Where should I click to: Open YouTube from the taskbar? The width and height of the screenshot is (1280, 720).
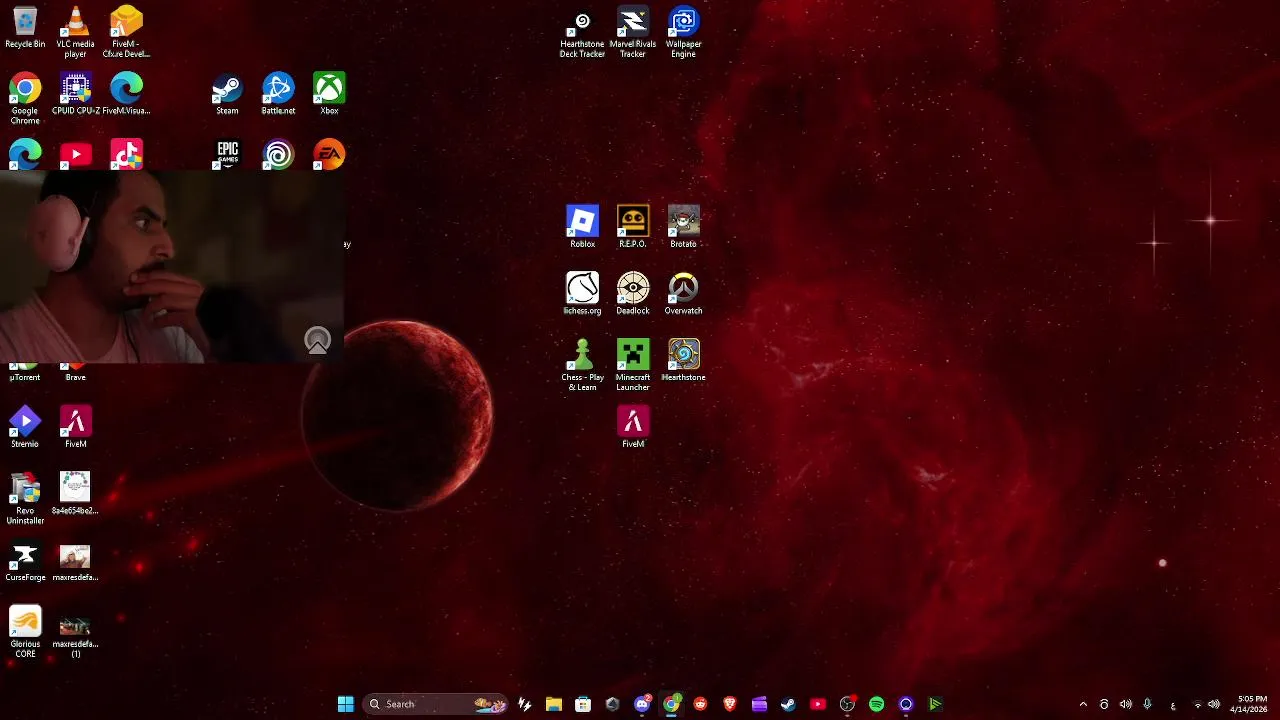(817, 704)
